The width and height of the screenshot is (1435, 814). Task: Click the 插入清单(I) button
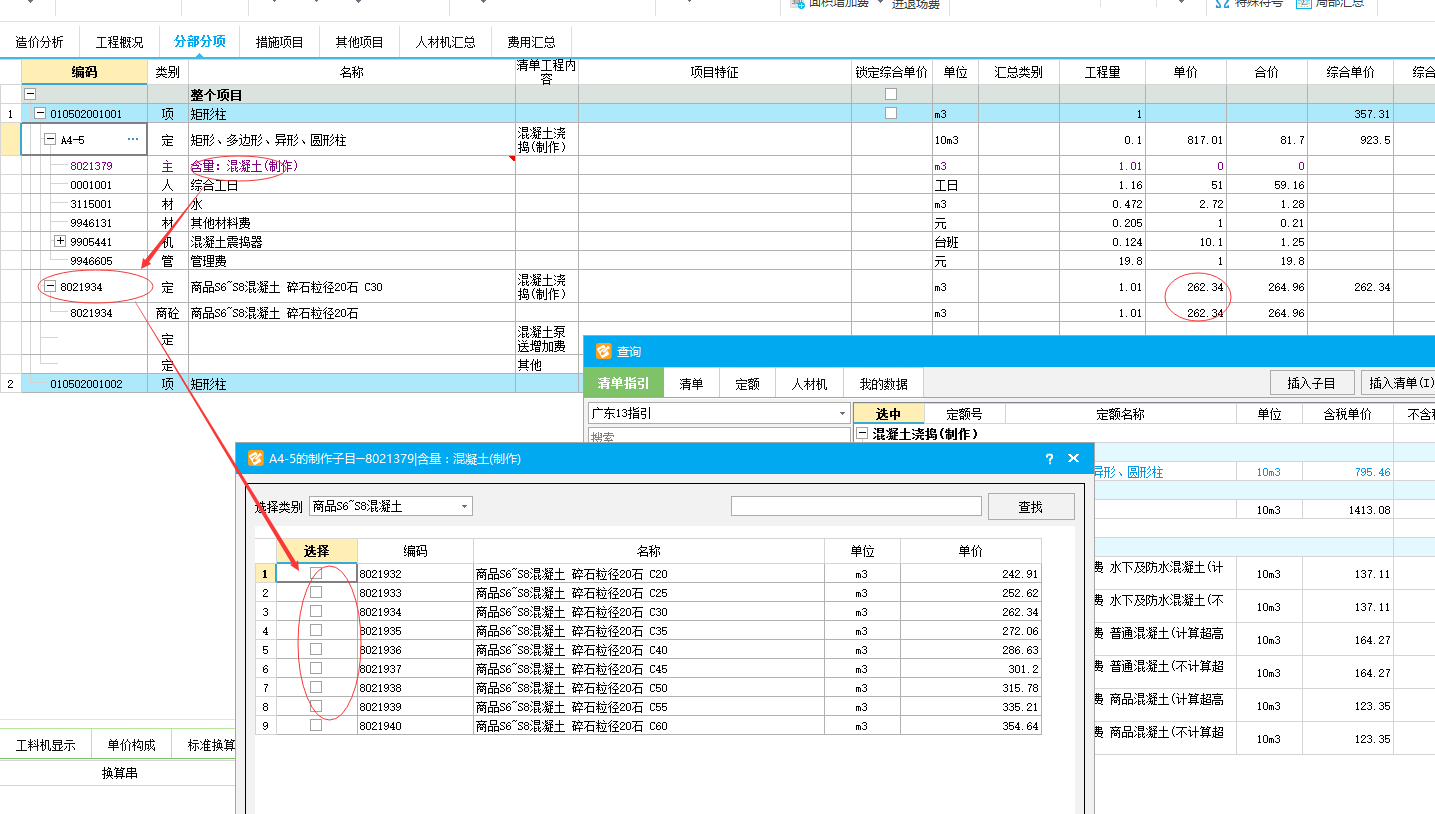coord(1399,383)
